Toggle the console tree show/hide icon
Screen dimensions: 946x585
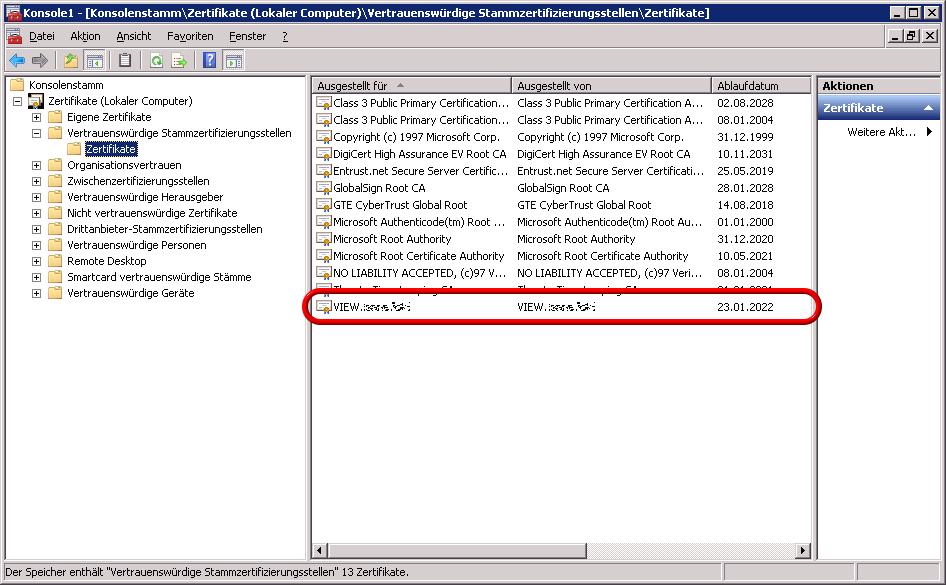click(x=94, y=61)
